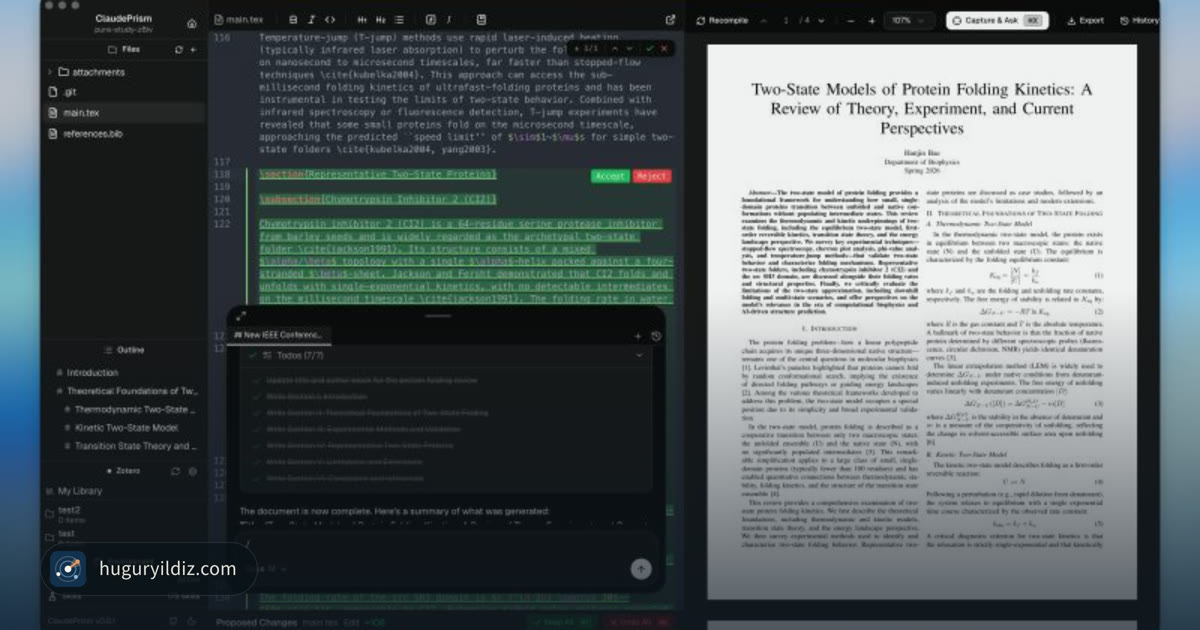Open the History panel

pyautogui.click(x=1139, y=20)
